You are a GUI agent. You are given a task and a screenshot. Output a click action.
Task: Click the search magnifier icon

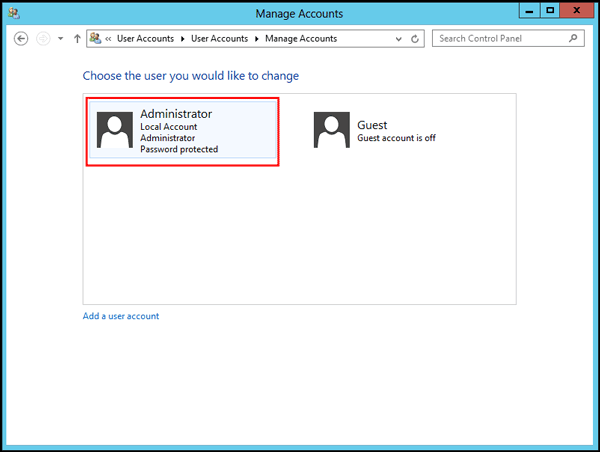(x=573, y=38)
